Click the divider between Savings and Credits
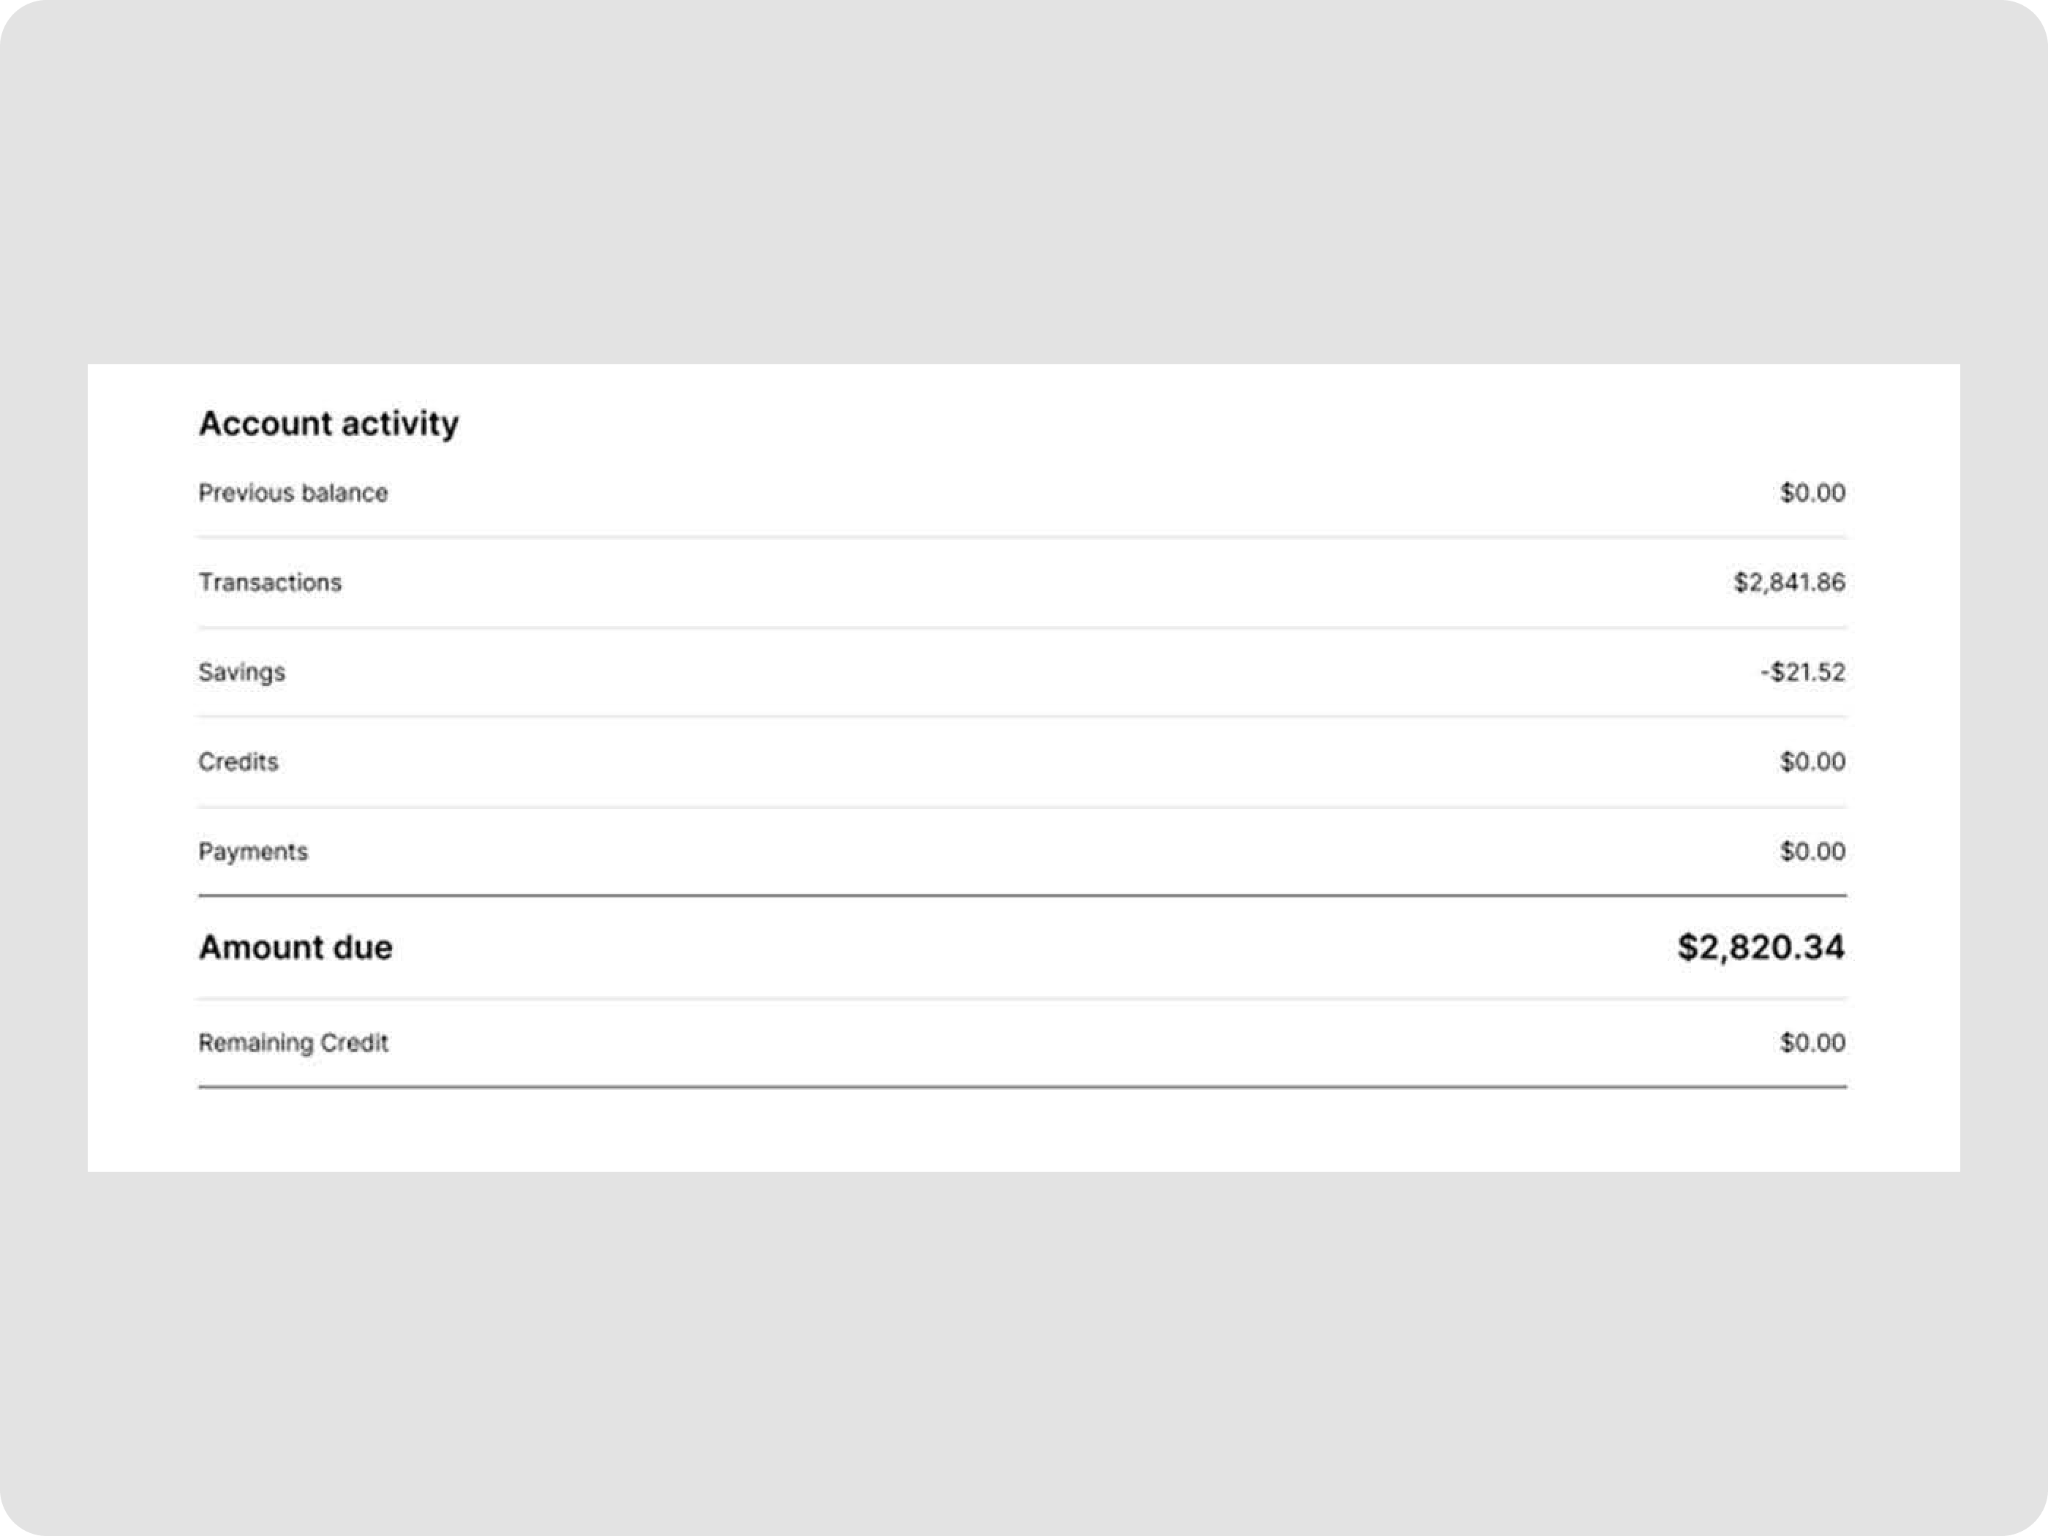The width and height of the screenshot is (2048, 1536). pos(1022,717)
